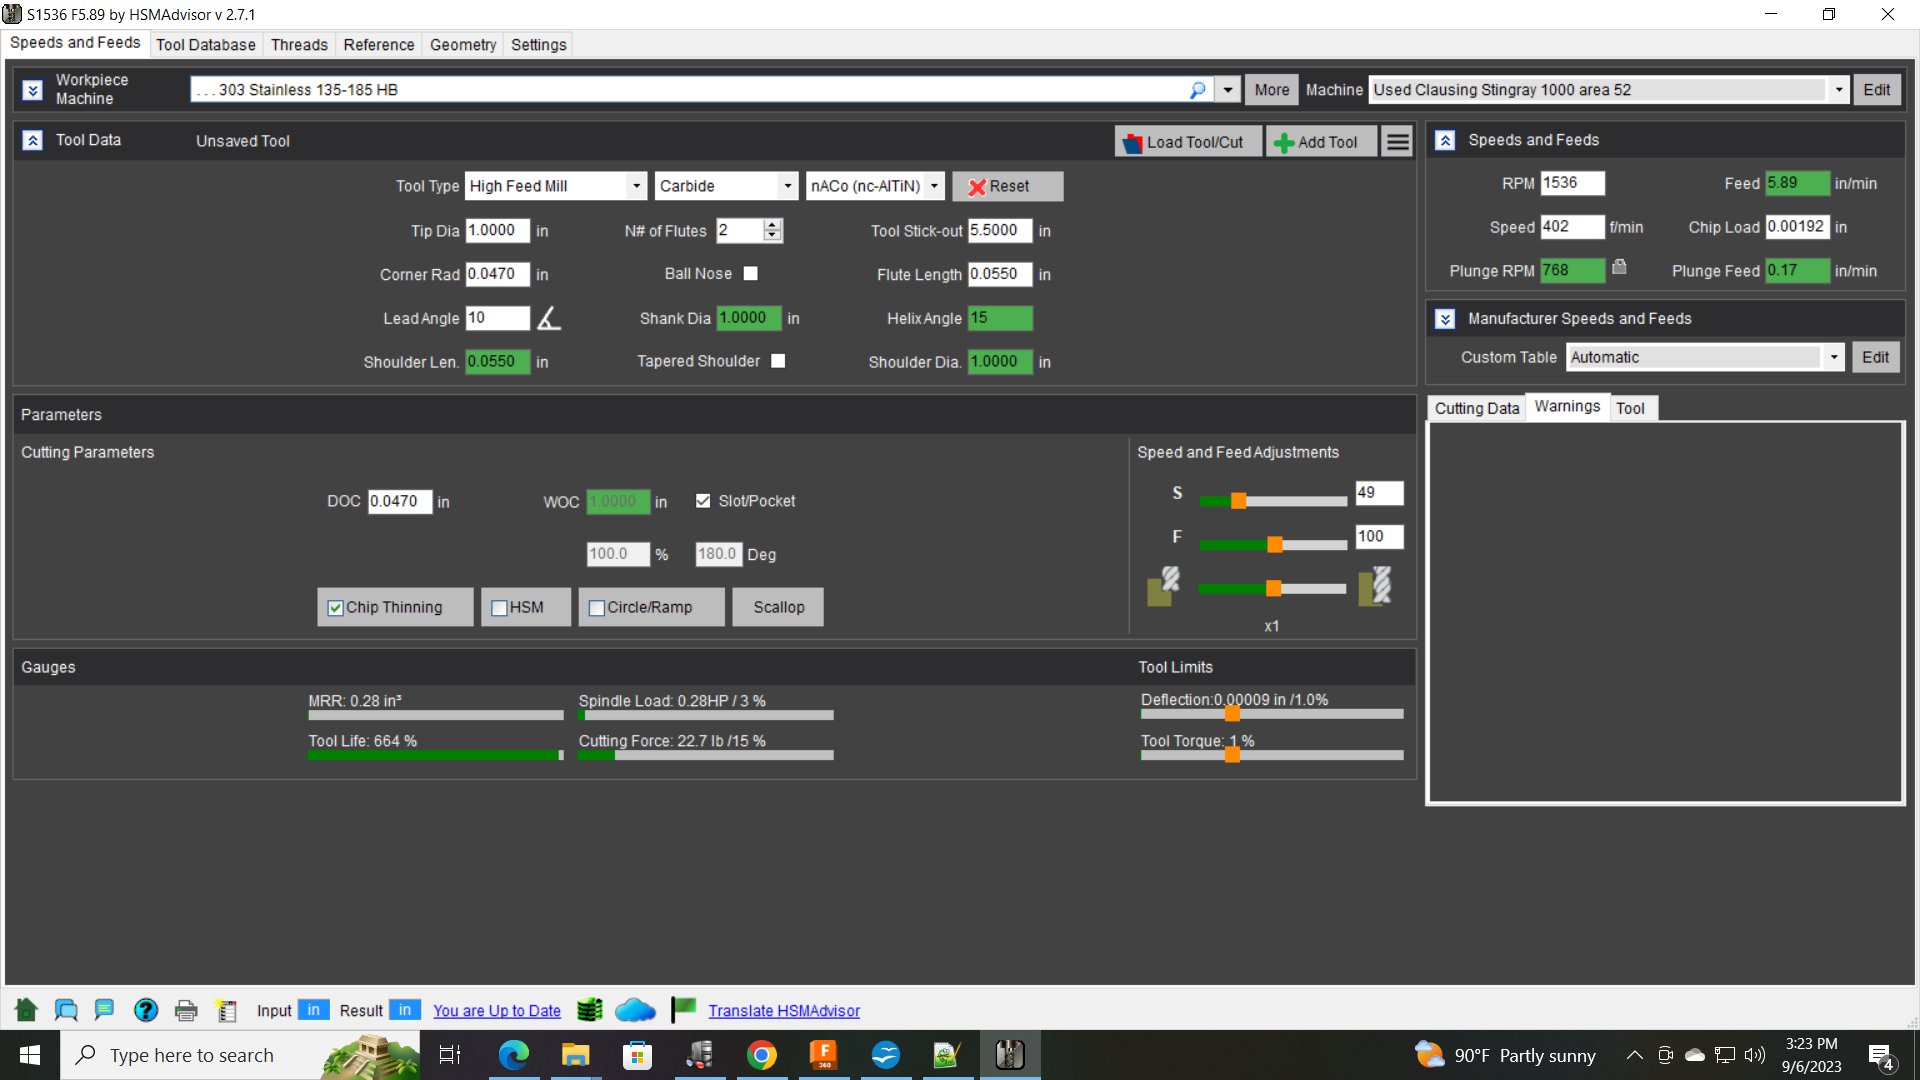Open the Cutting Data tab

1476,408
